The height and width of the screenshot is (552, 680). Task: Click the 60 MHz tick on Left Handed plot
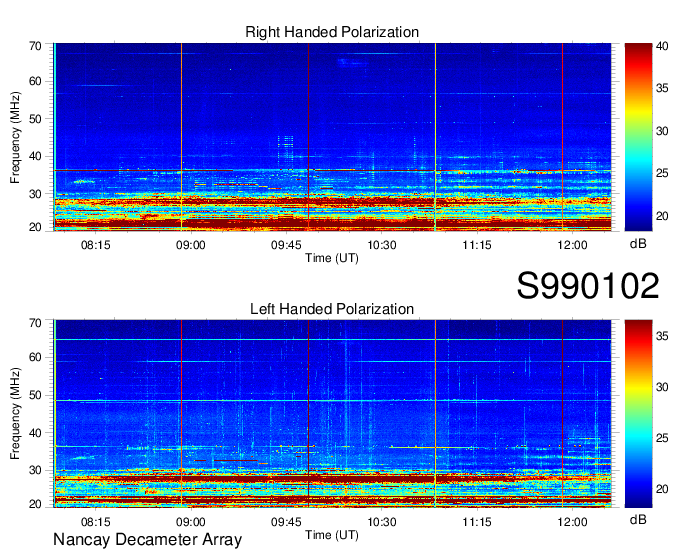[x=35, y=357]
